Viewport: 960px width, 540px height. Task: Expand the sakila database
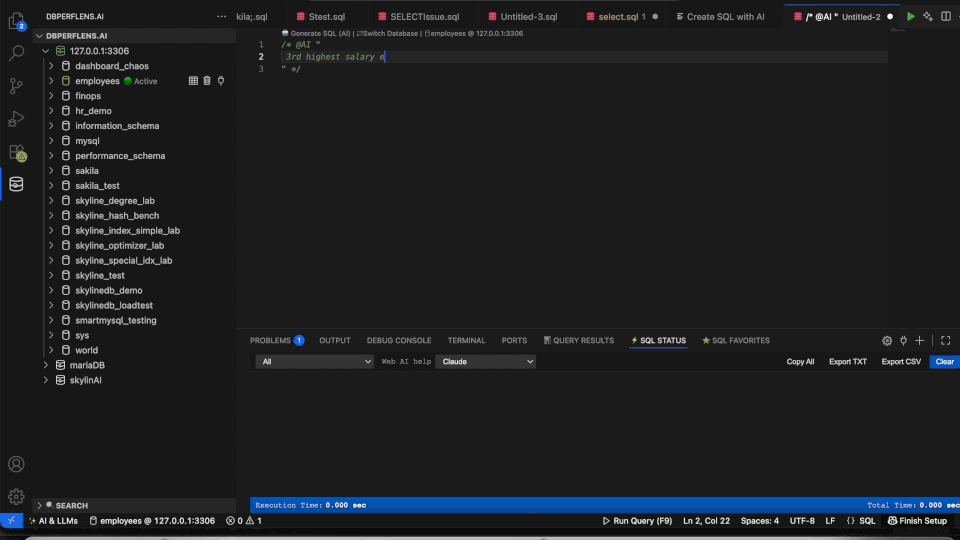[51, 171]
